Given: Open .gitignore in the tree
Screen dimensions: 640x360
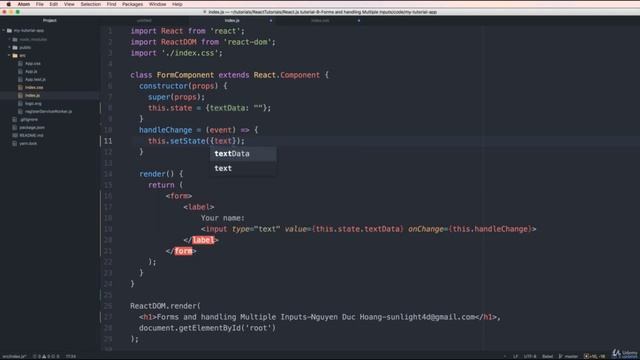Looking at the screenshot, I should click(x=29, y=120).
